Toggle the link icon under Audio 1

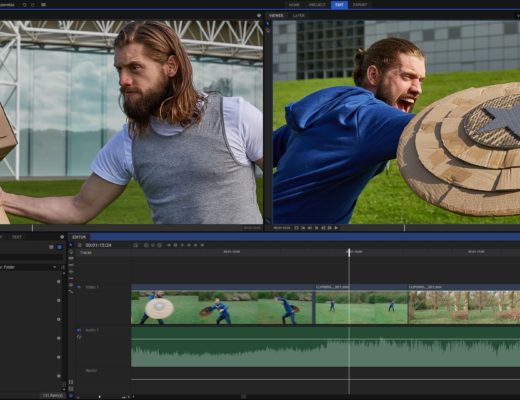(79, 337)
